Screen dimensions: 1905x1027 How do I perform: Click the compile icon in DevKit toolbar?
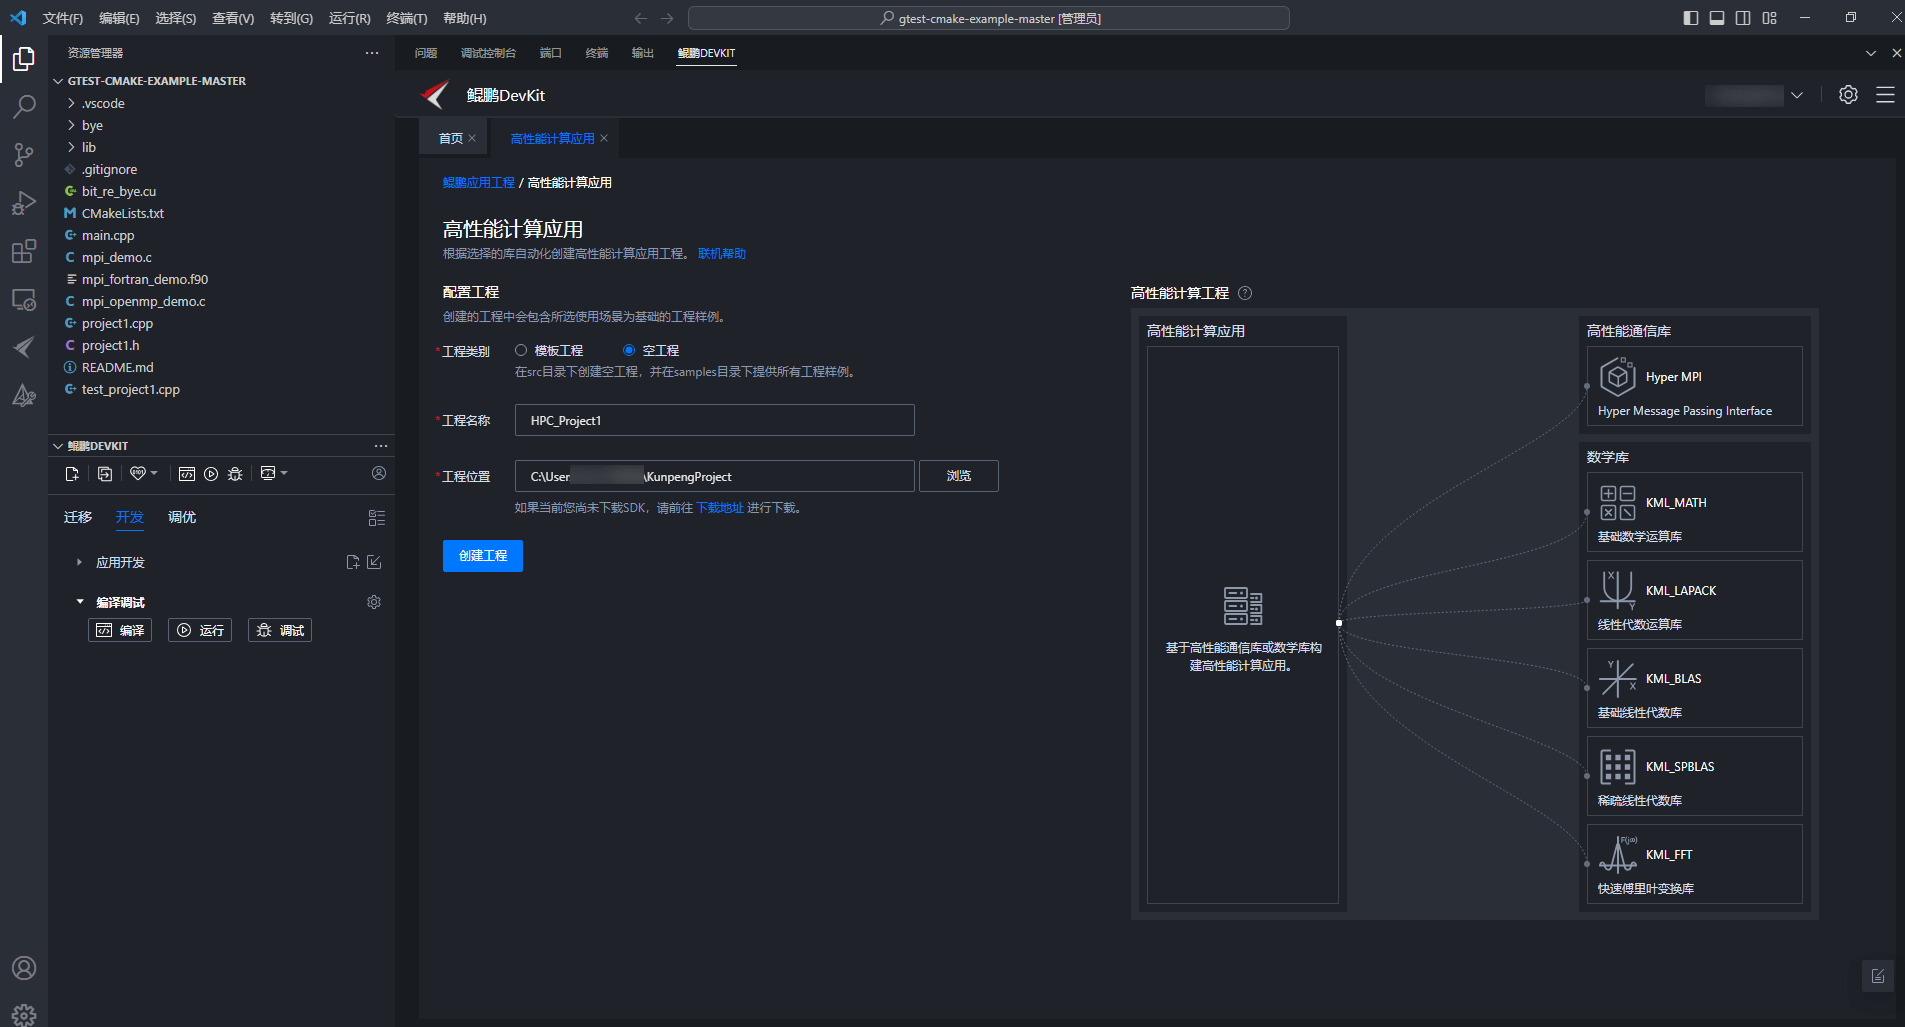(187, 474)
